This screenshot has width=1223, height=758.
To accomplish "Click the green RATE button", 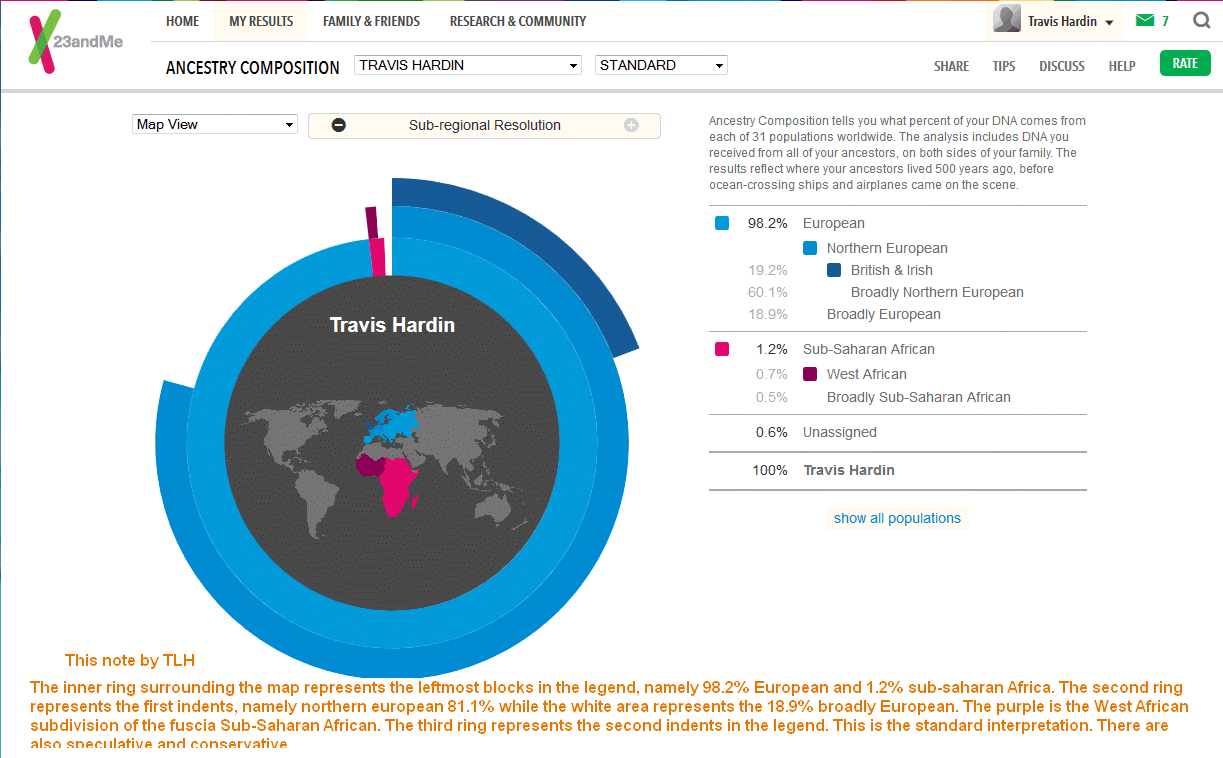I will pyautogui.click(x=1185, y=63).
